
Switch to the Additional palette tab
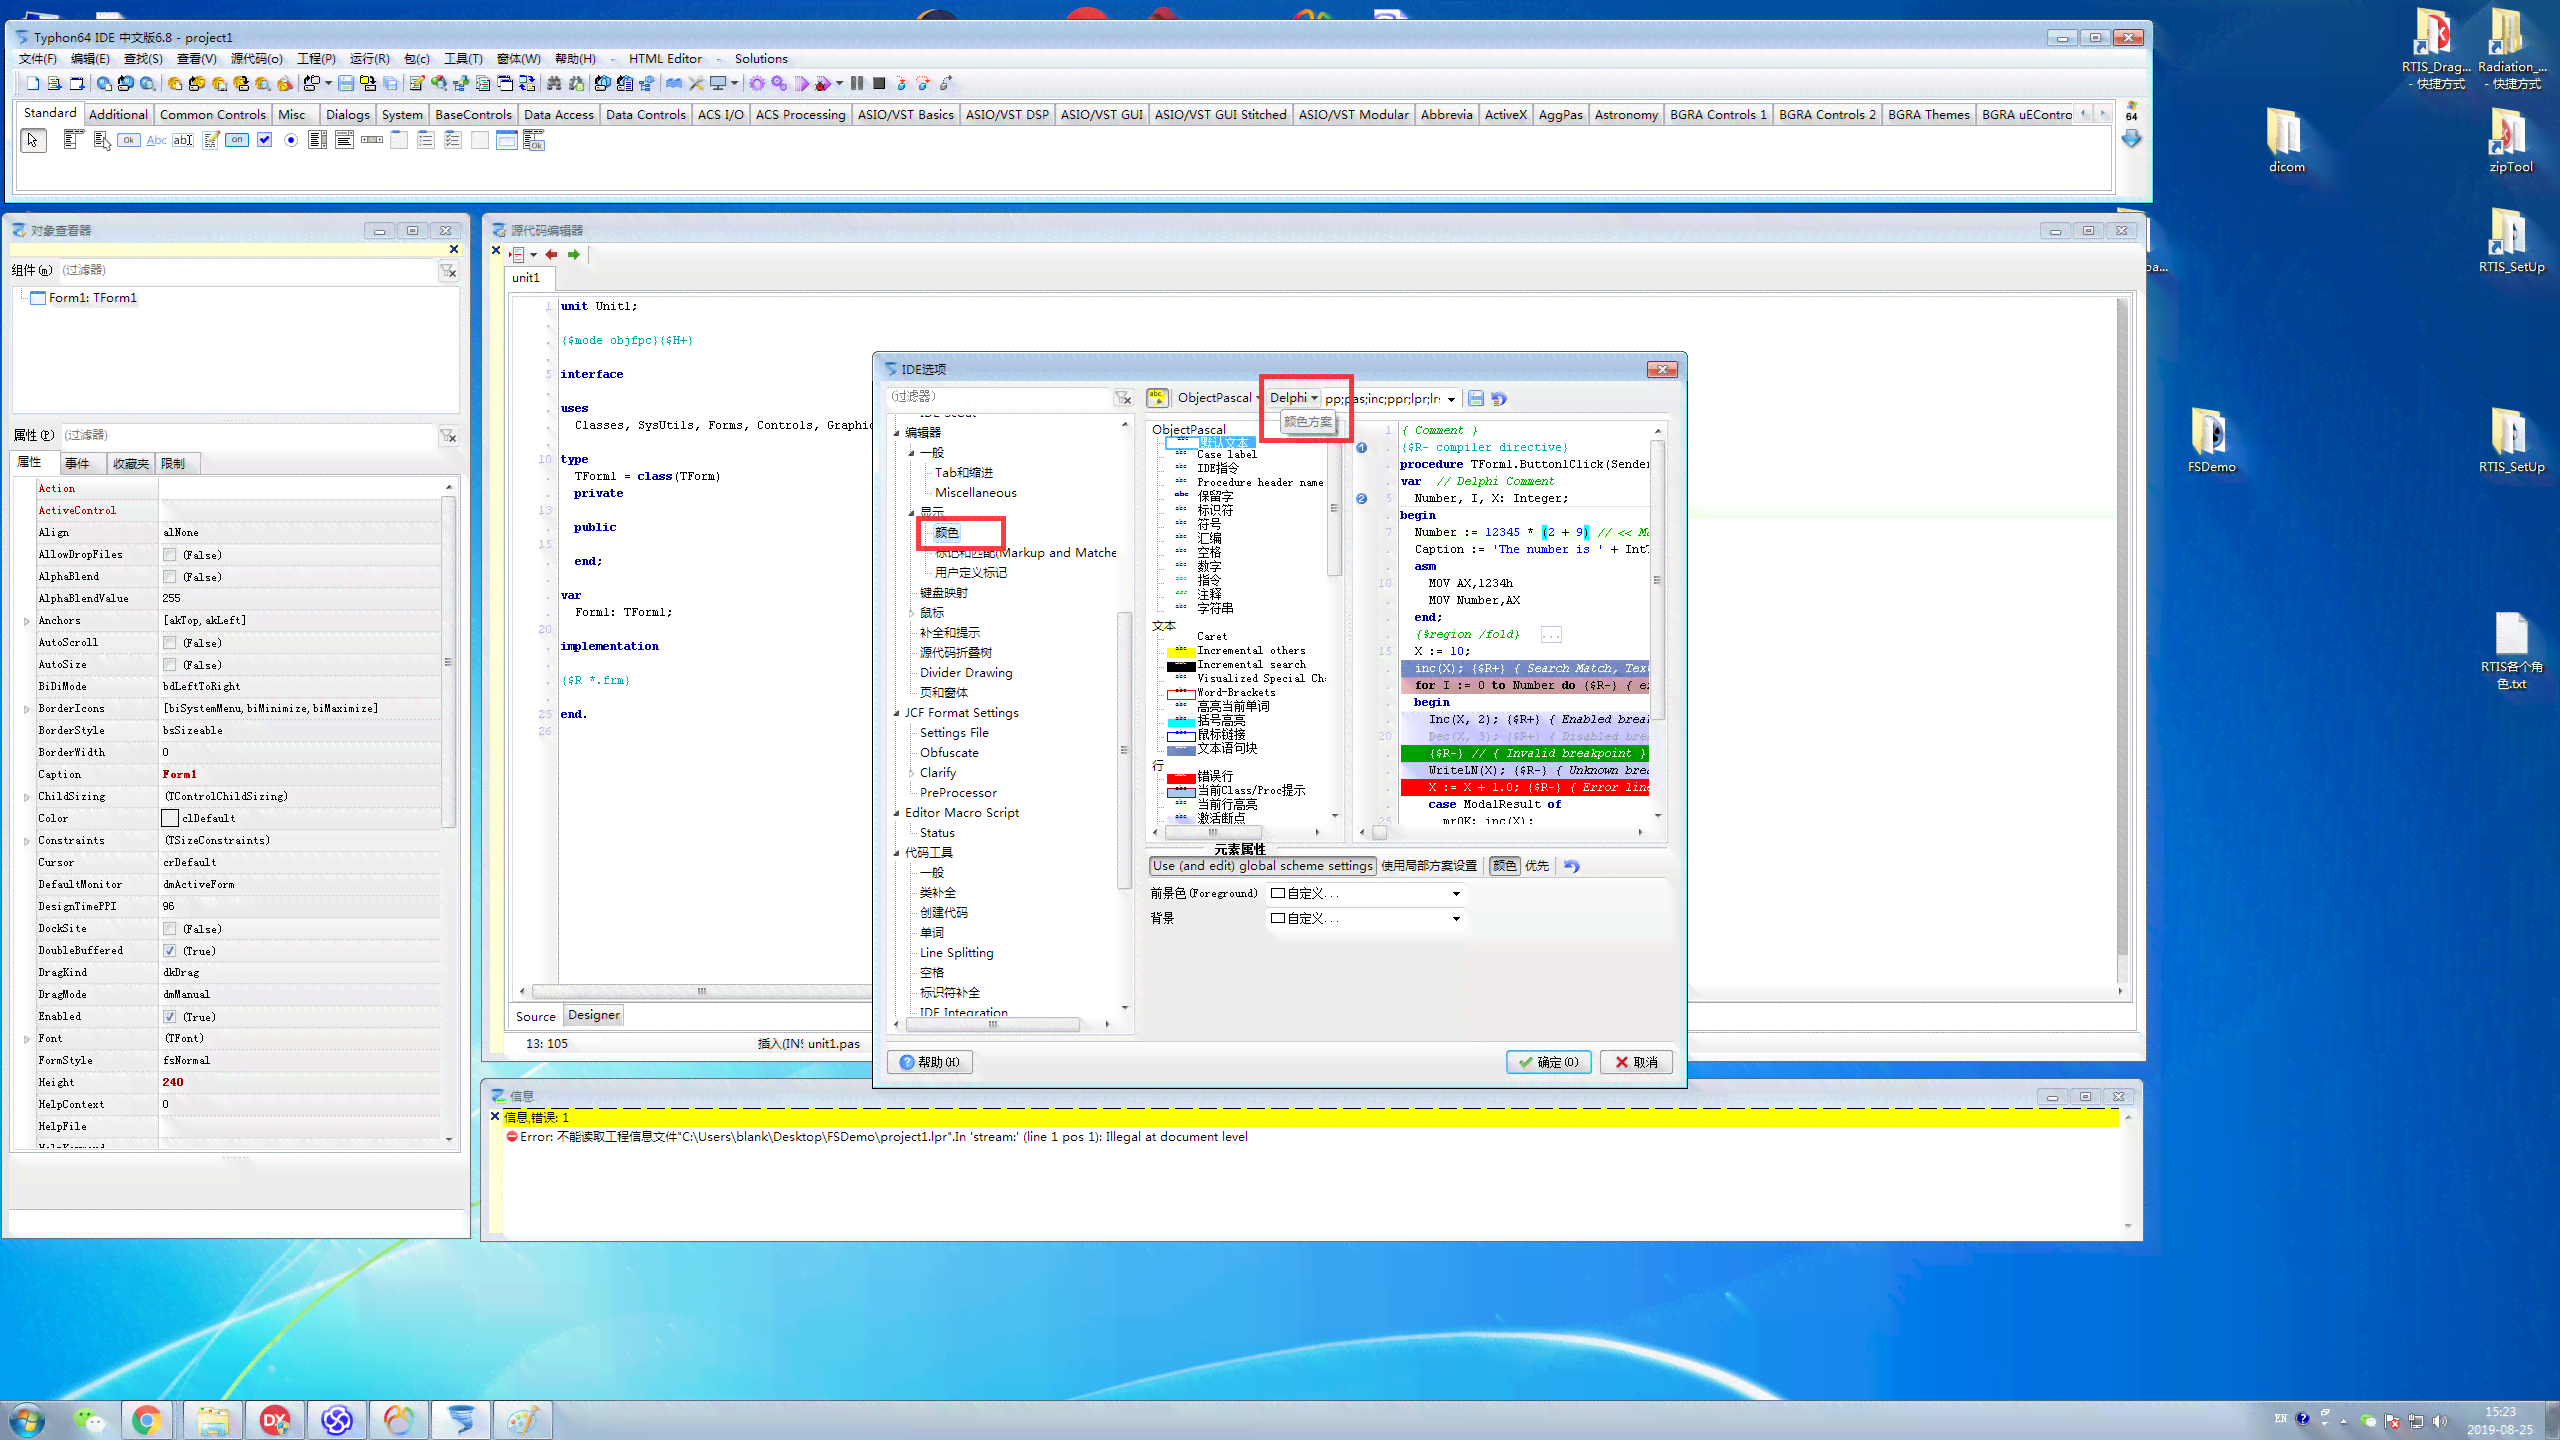[118, 115]
